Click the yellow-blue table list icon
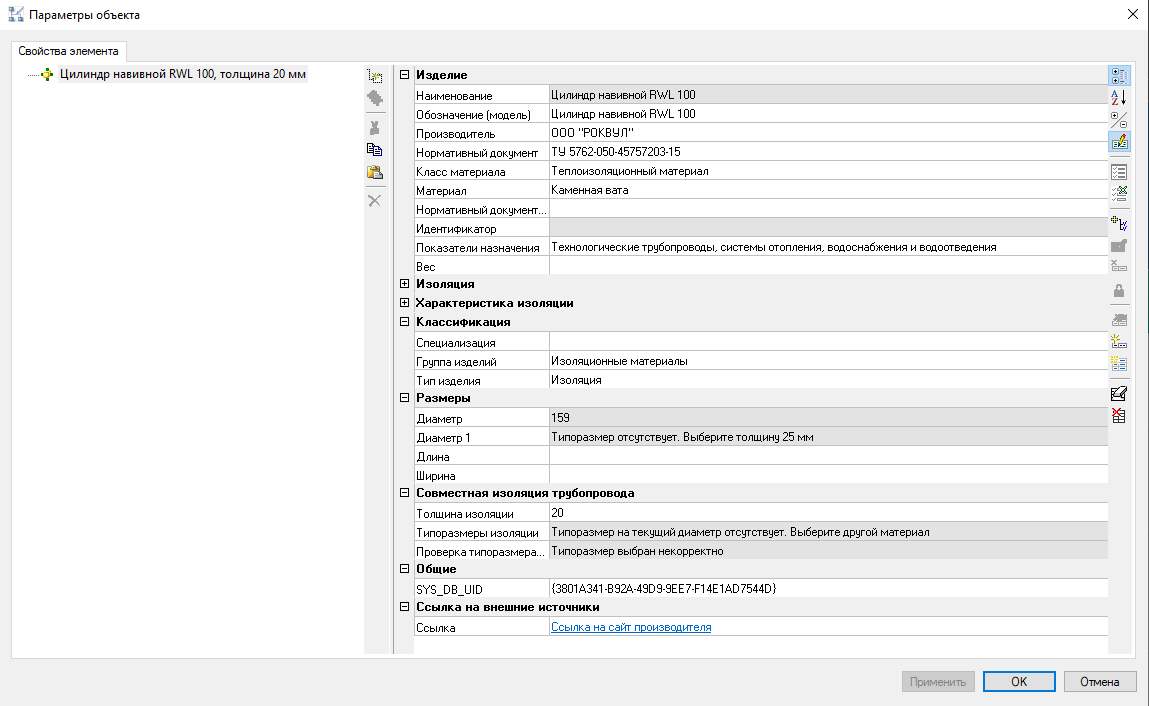Screen dimensions: 1149x706 [1119, 364]
